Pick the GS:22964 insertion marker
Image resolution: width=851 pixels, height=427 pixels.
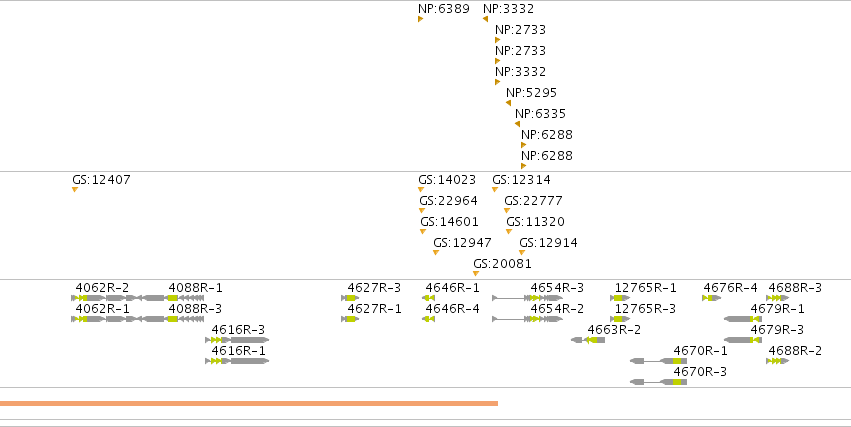pos(422,211)
